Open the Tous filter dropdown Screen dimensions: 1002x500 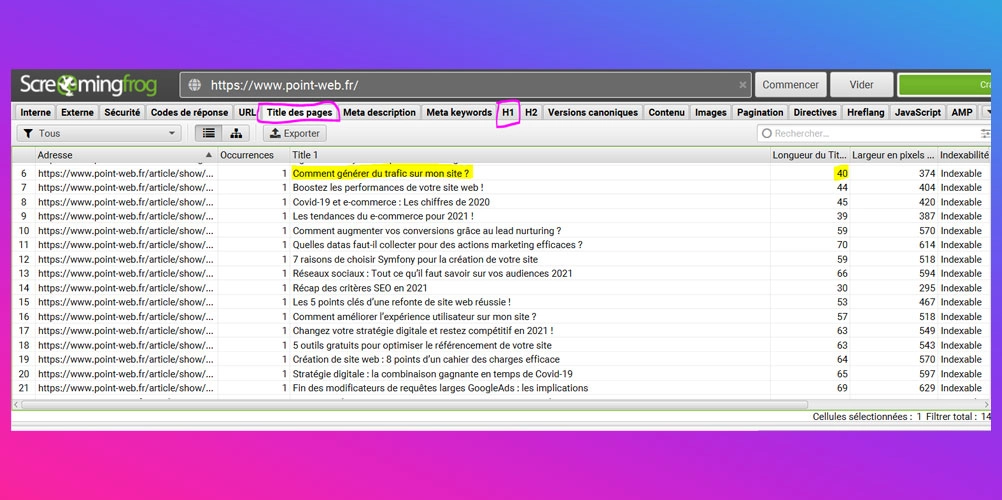(x=99, y=133)
